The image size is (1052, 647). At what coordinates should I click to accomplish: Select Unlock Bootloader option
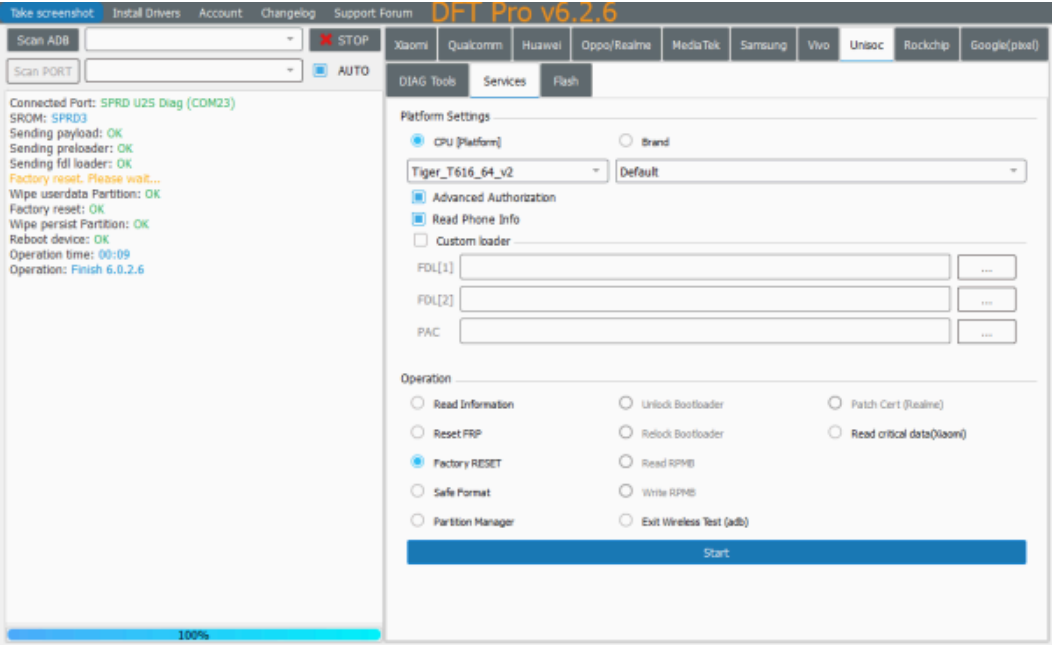coord(625,403)
